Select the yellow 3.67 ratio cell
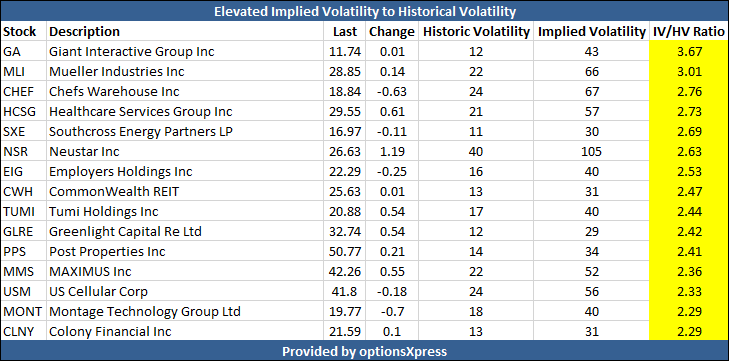Image resolution: width=729 pixels, height=361 pixels. click(689, 51)
